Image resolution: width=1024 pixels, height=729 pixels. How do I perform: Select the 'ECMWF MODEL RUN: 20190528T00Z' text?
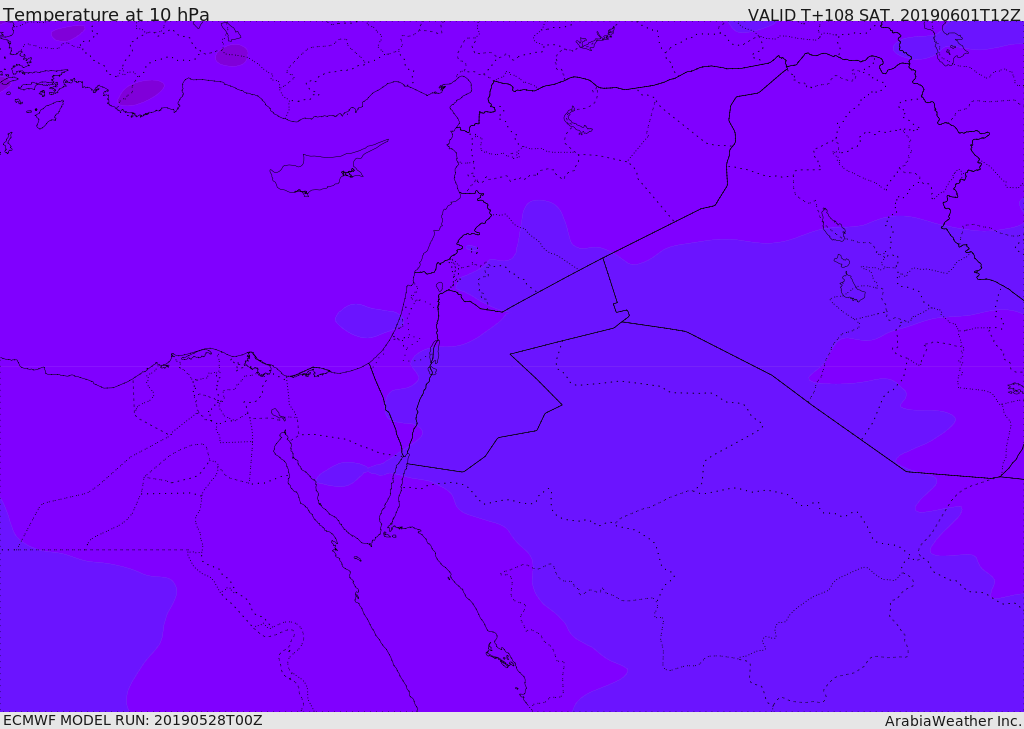point(133,721)
